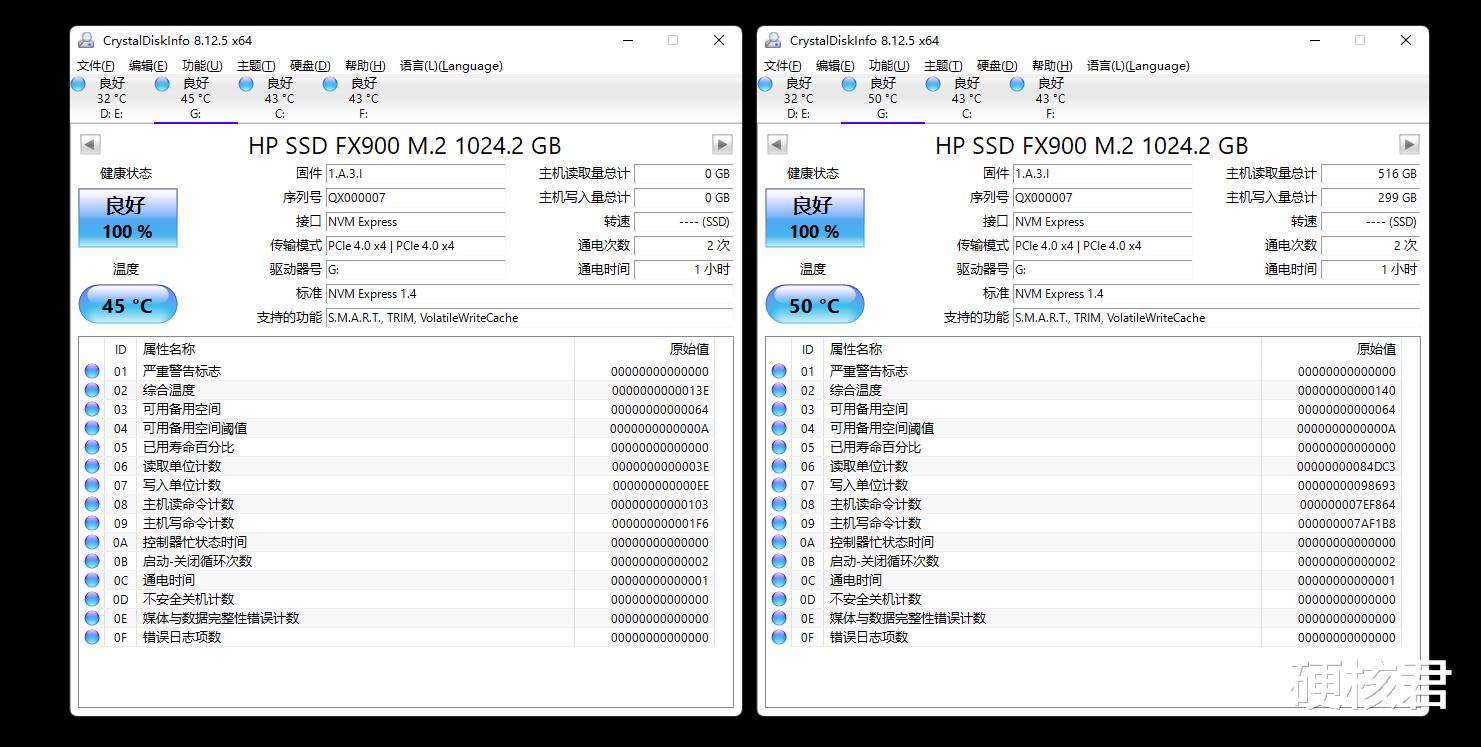
Task: Click 原始值 column header in left window
Action: (643, 349)
